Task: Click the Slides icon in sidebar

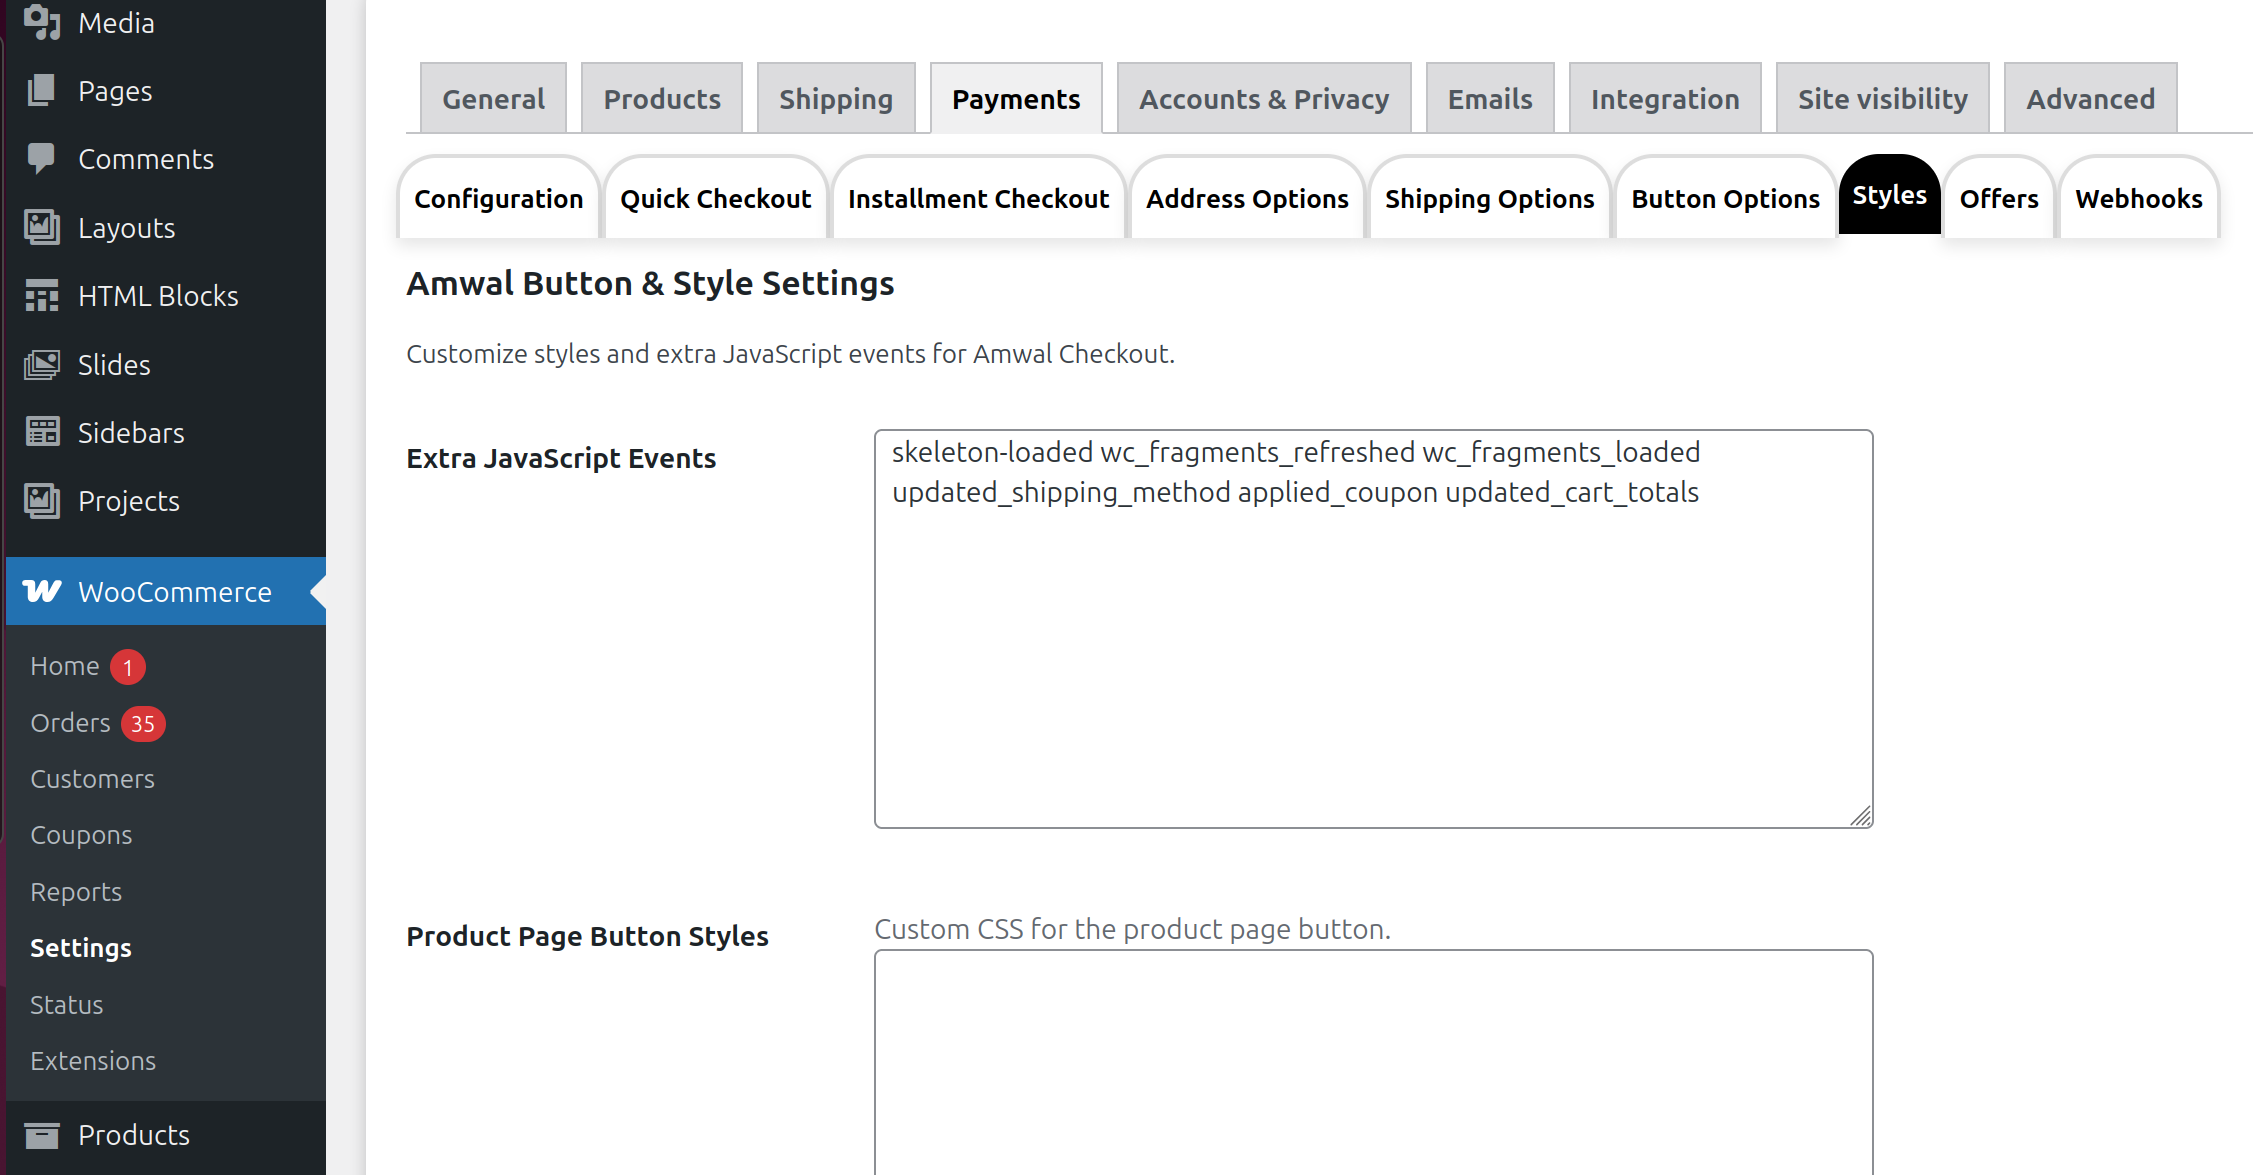Action: click(42, 365)
